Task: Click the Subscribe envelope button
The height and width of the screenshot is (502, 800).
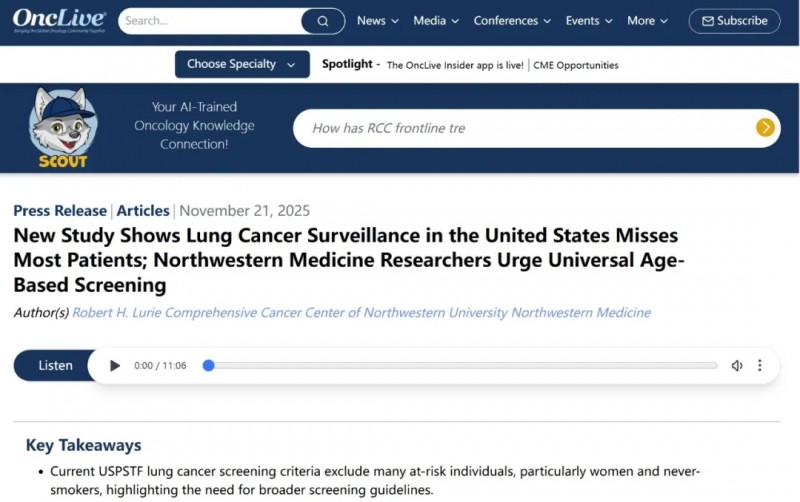Action: pos(735,21)
